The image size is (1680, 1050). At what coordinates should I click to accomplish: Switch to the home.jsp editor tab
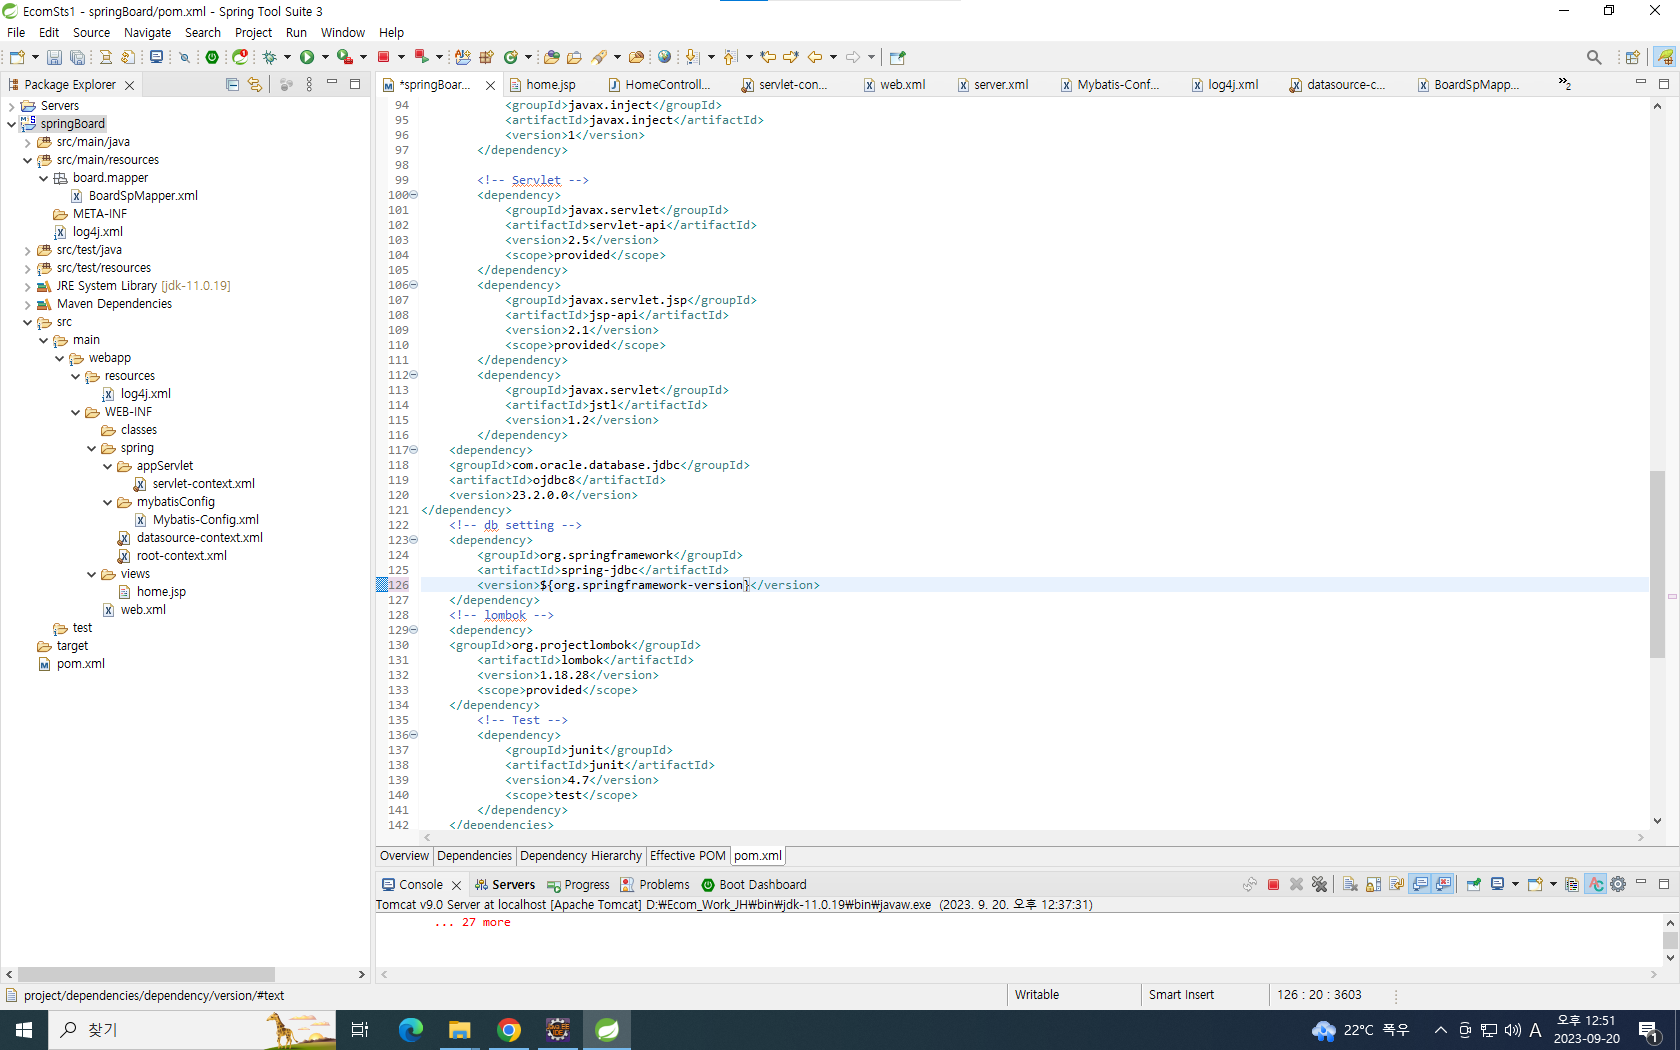[x=550, y=85]
